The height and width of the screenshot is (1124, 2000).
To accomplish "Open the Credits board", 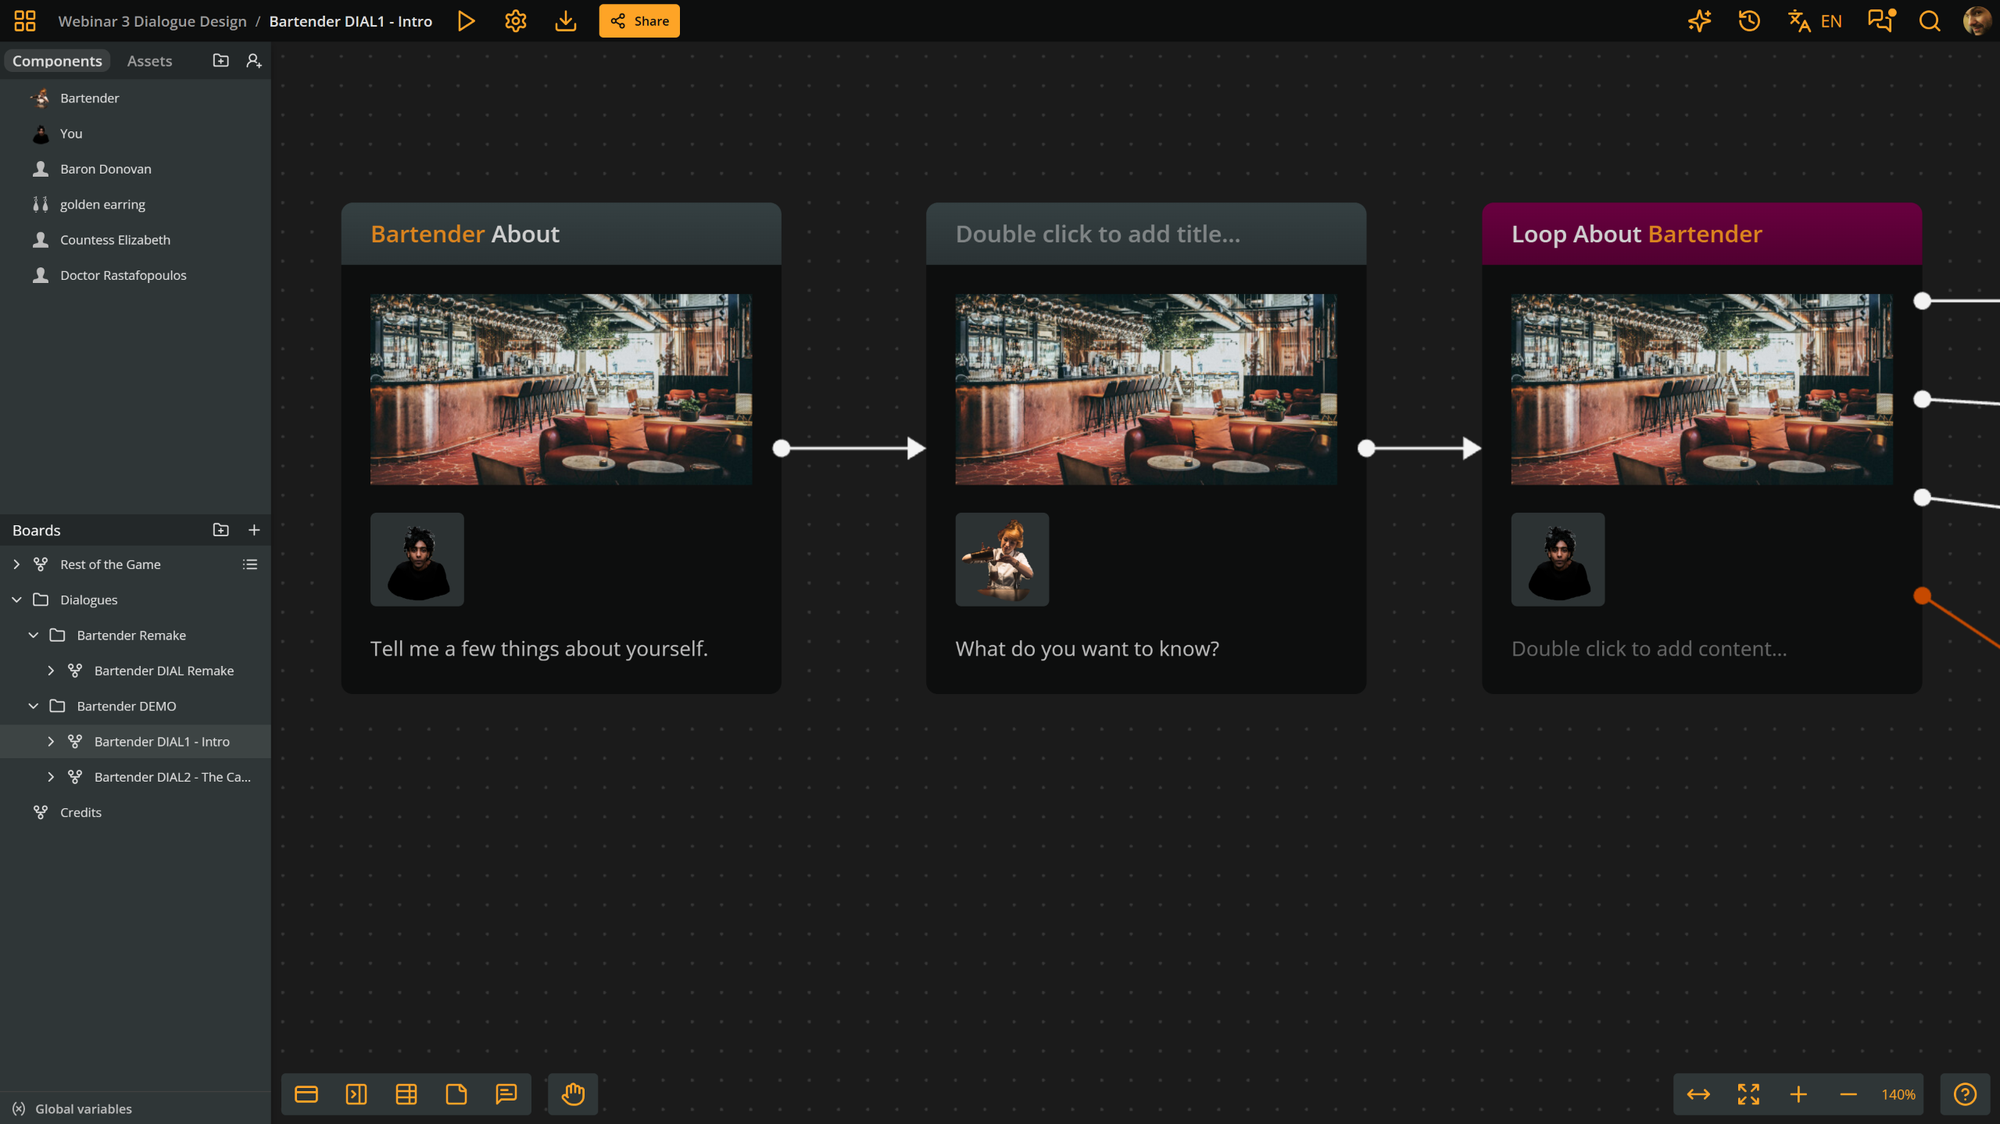I will click(x=135, y=813).
